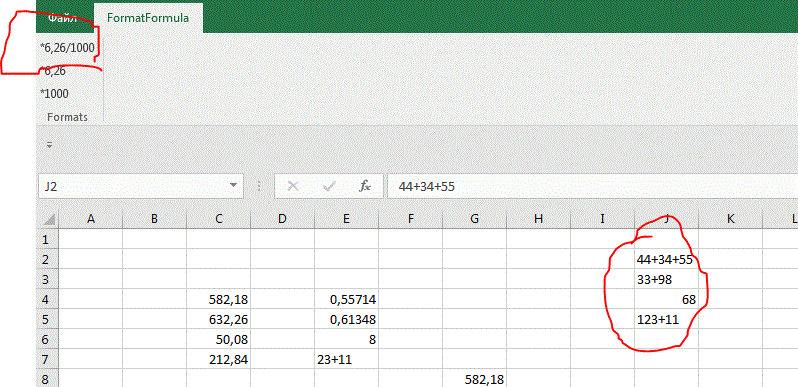Click the Select All corner triangle
The width and height of the screenshot is (798, 387).
point(48,219)
